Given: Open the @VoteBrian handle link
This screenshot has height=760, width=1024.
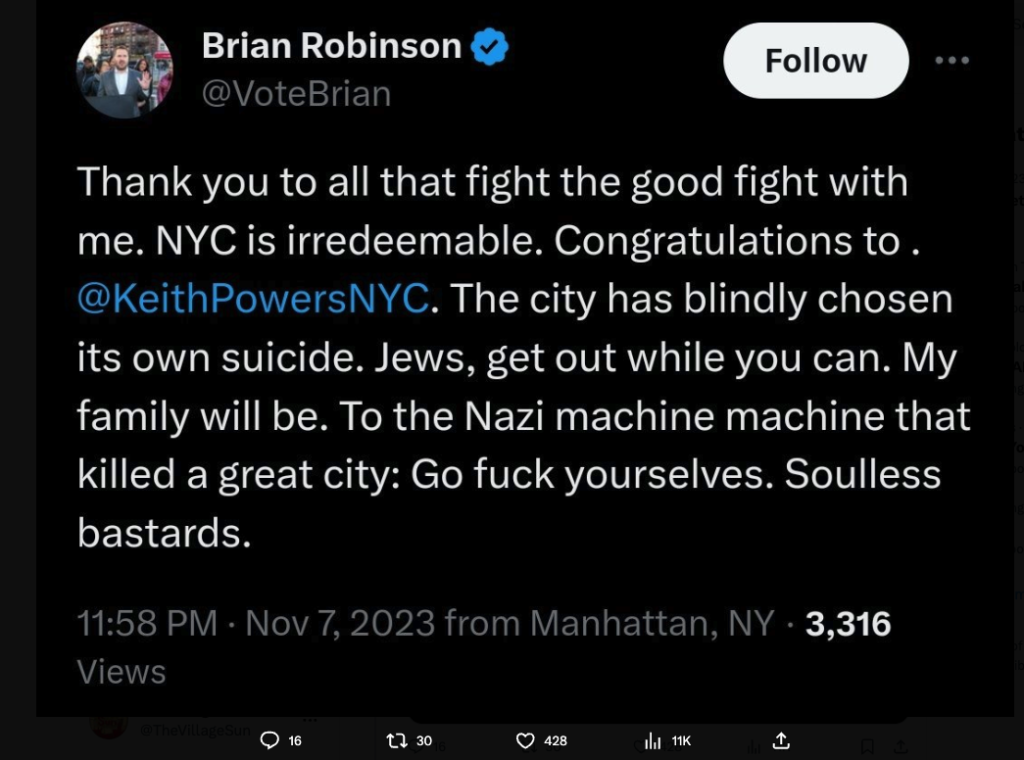Looking at the screenshot, I should (296, 94).
